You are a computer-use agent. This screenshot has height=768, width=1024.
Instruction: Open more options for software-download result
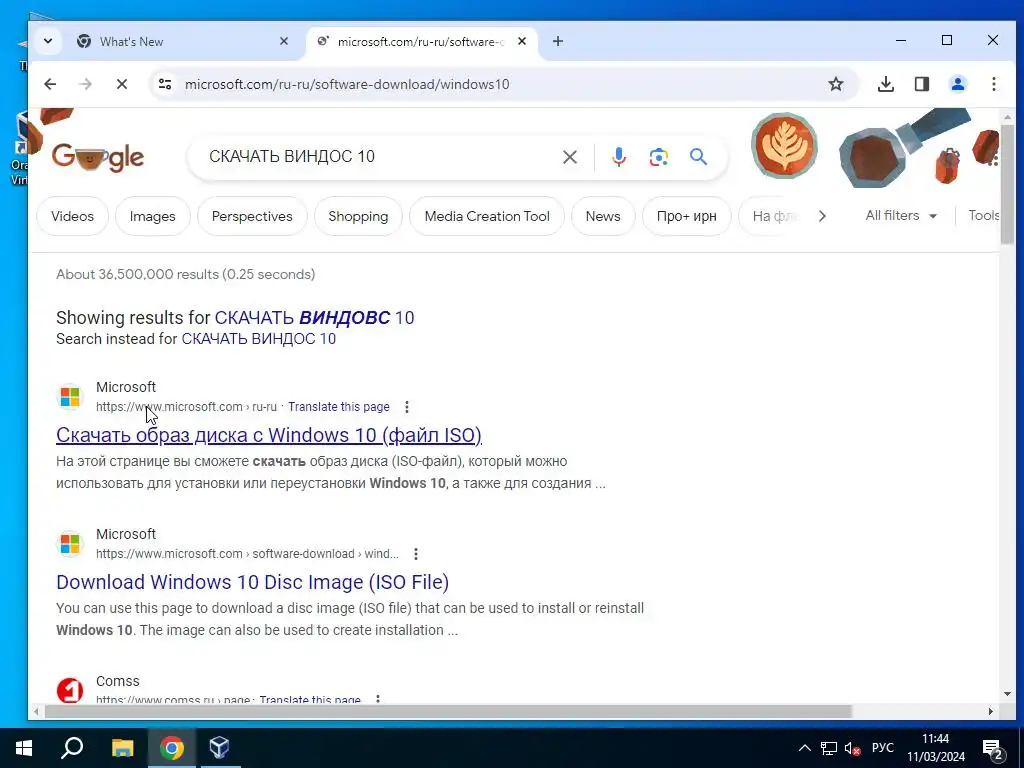tap(416, 554)
